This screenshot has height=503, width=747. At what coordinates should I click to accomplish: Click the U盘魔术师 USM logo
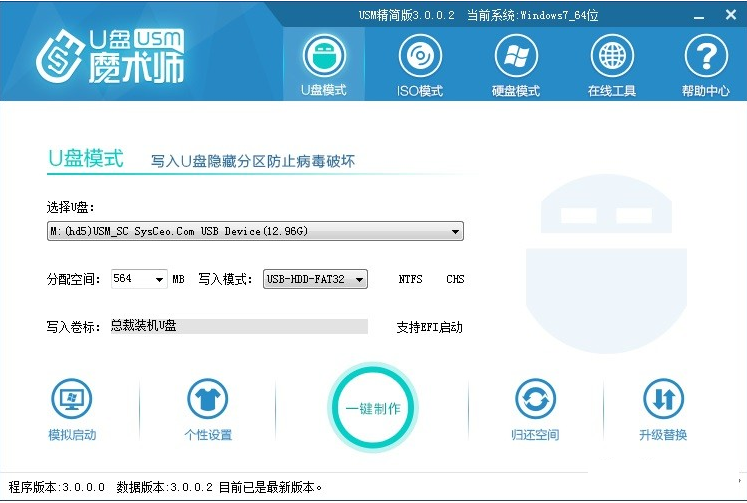click(x=110, y=55)
